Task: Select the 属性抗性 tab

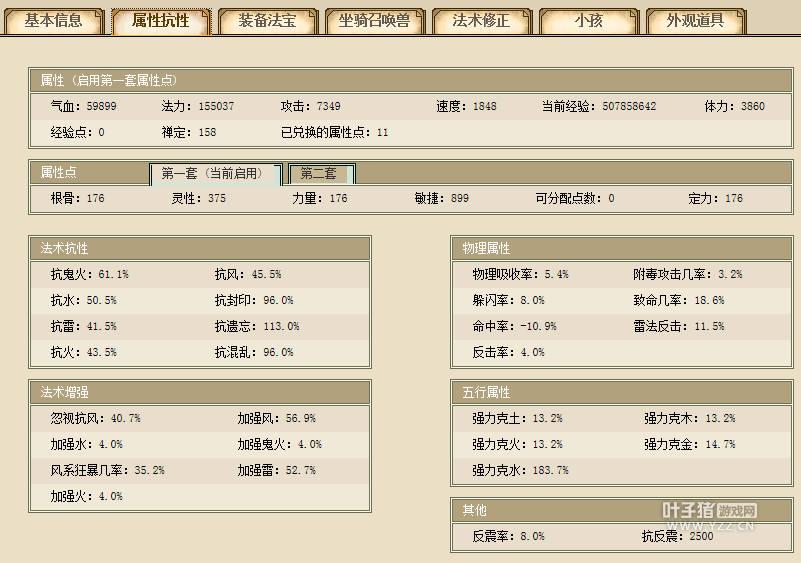Action: coord(161,21)
